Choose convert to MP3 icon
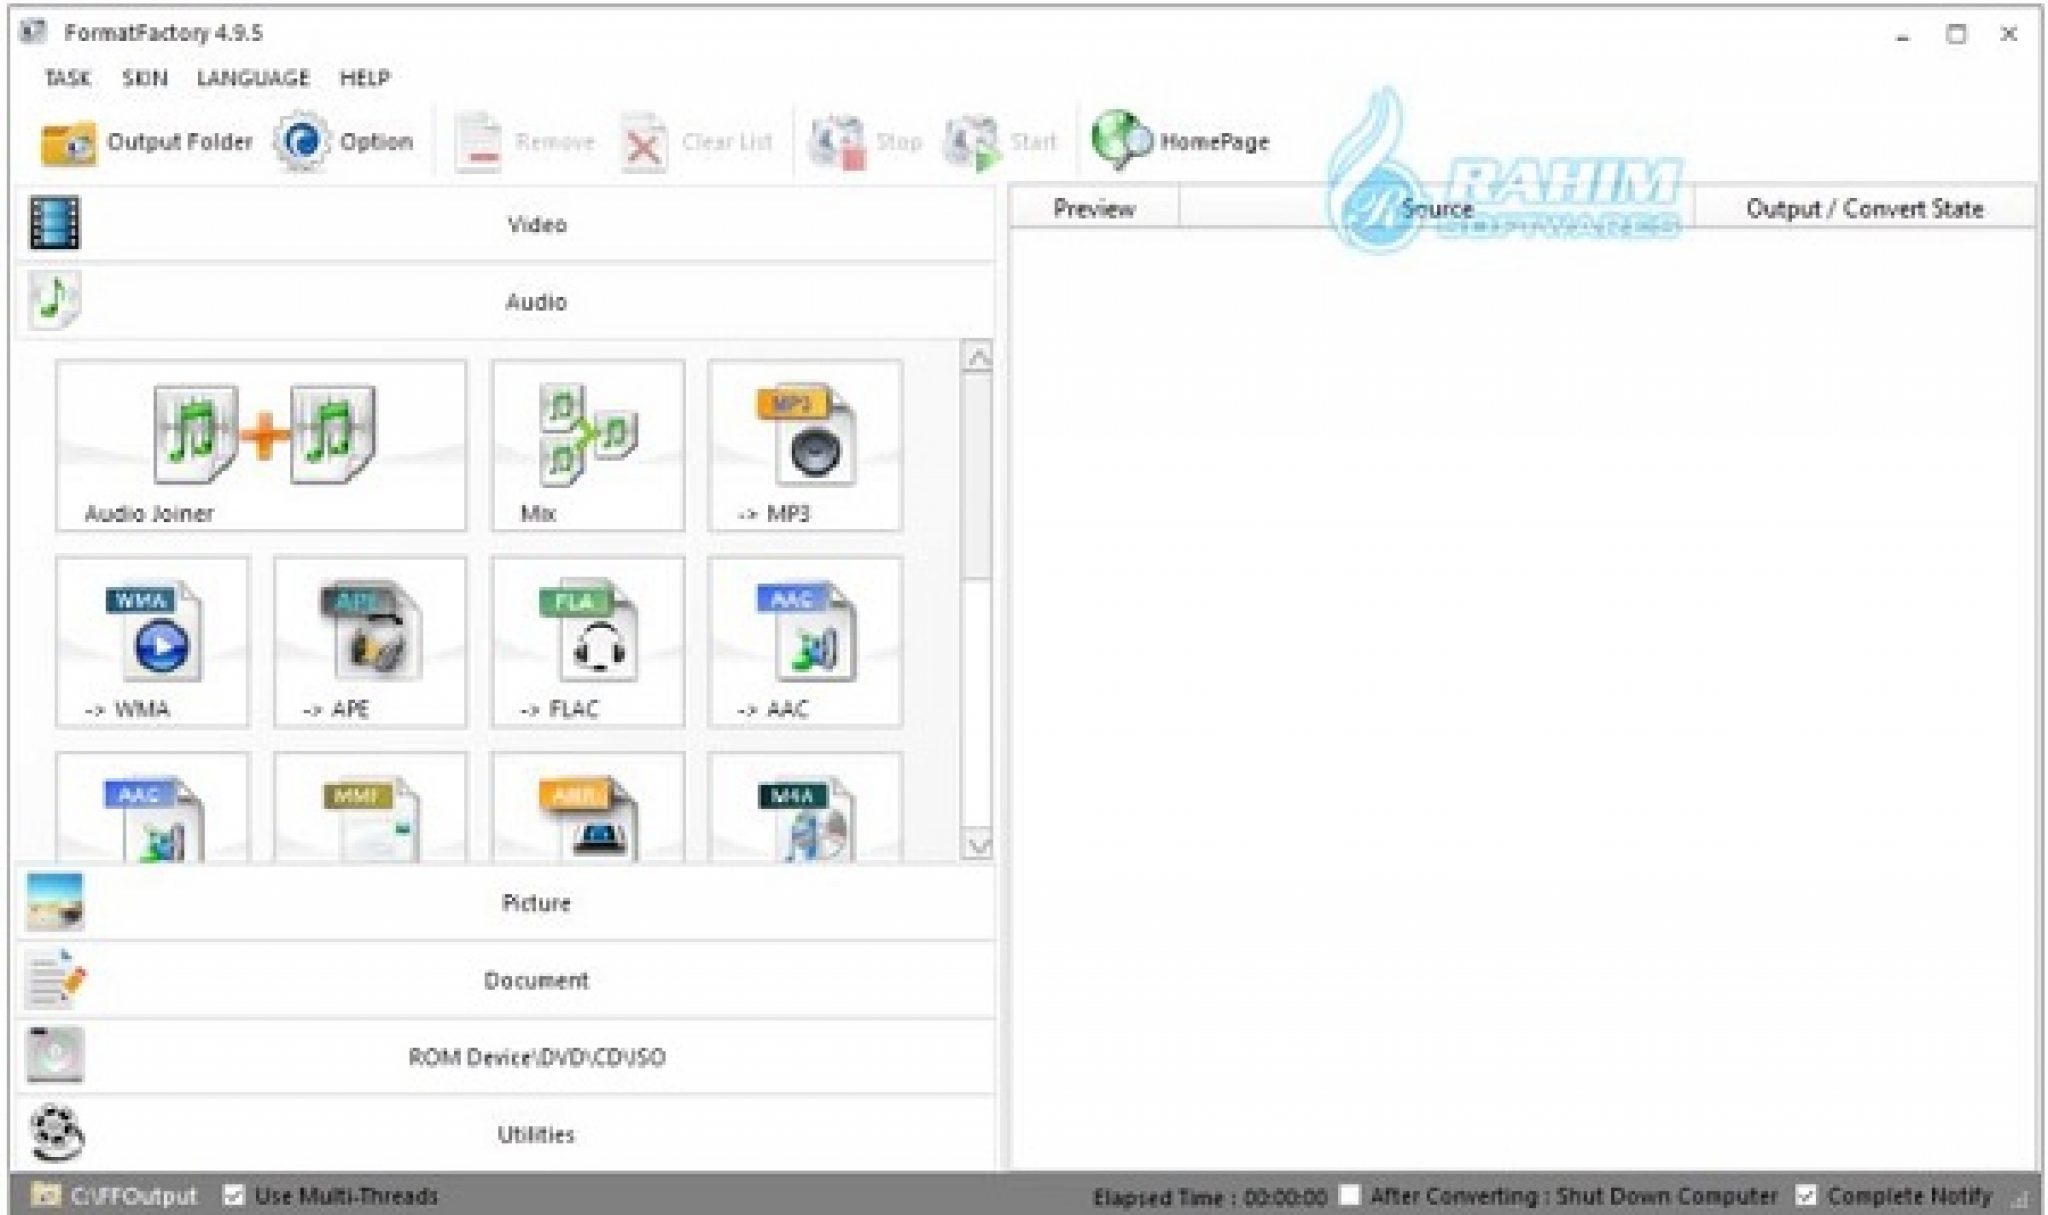2048x1215 pixels. (x=804, y=444)
